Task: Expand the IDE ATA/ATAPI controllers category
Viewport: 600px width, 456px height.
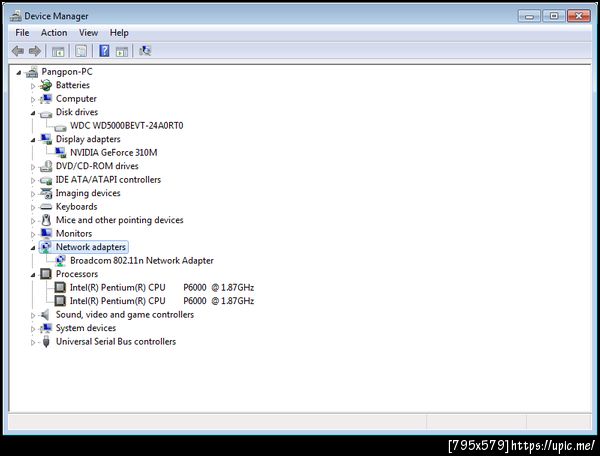Action: (x=33, y=180)
